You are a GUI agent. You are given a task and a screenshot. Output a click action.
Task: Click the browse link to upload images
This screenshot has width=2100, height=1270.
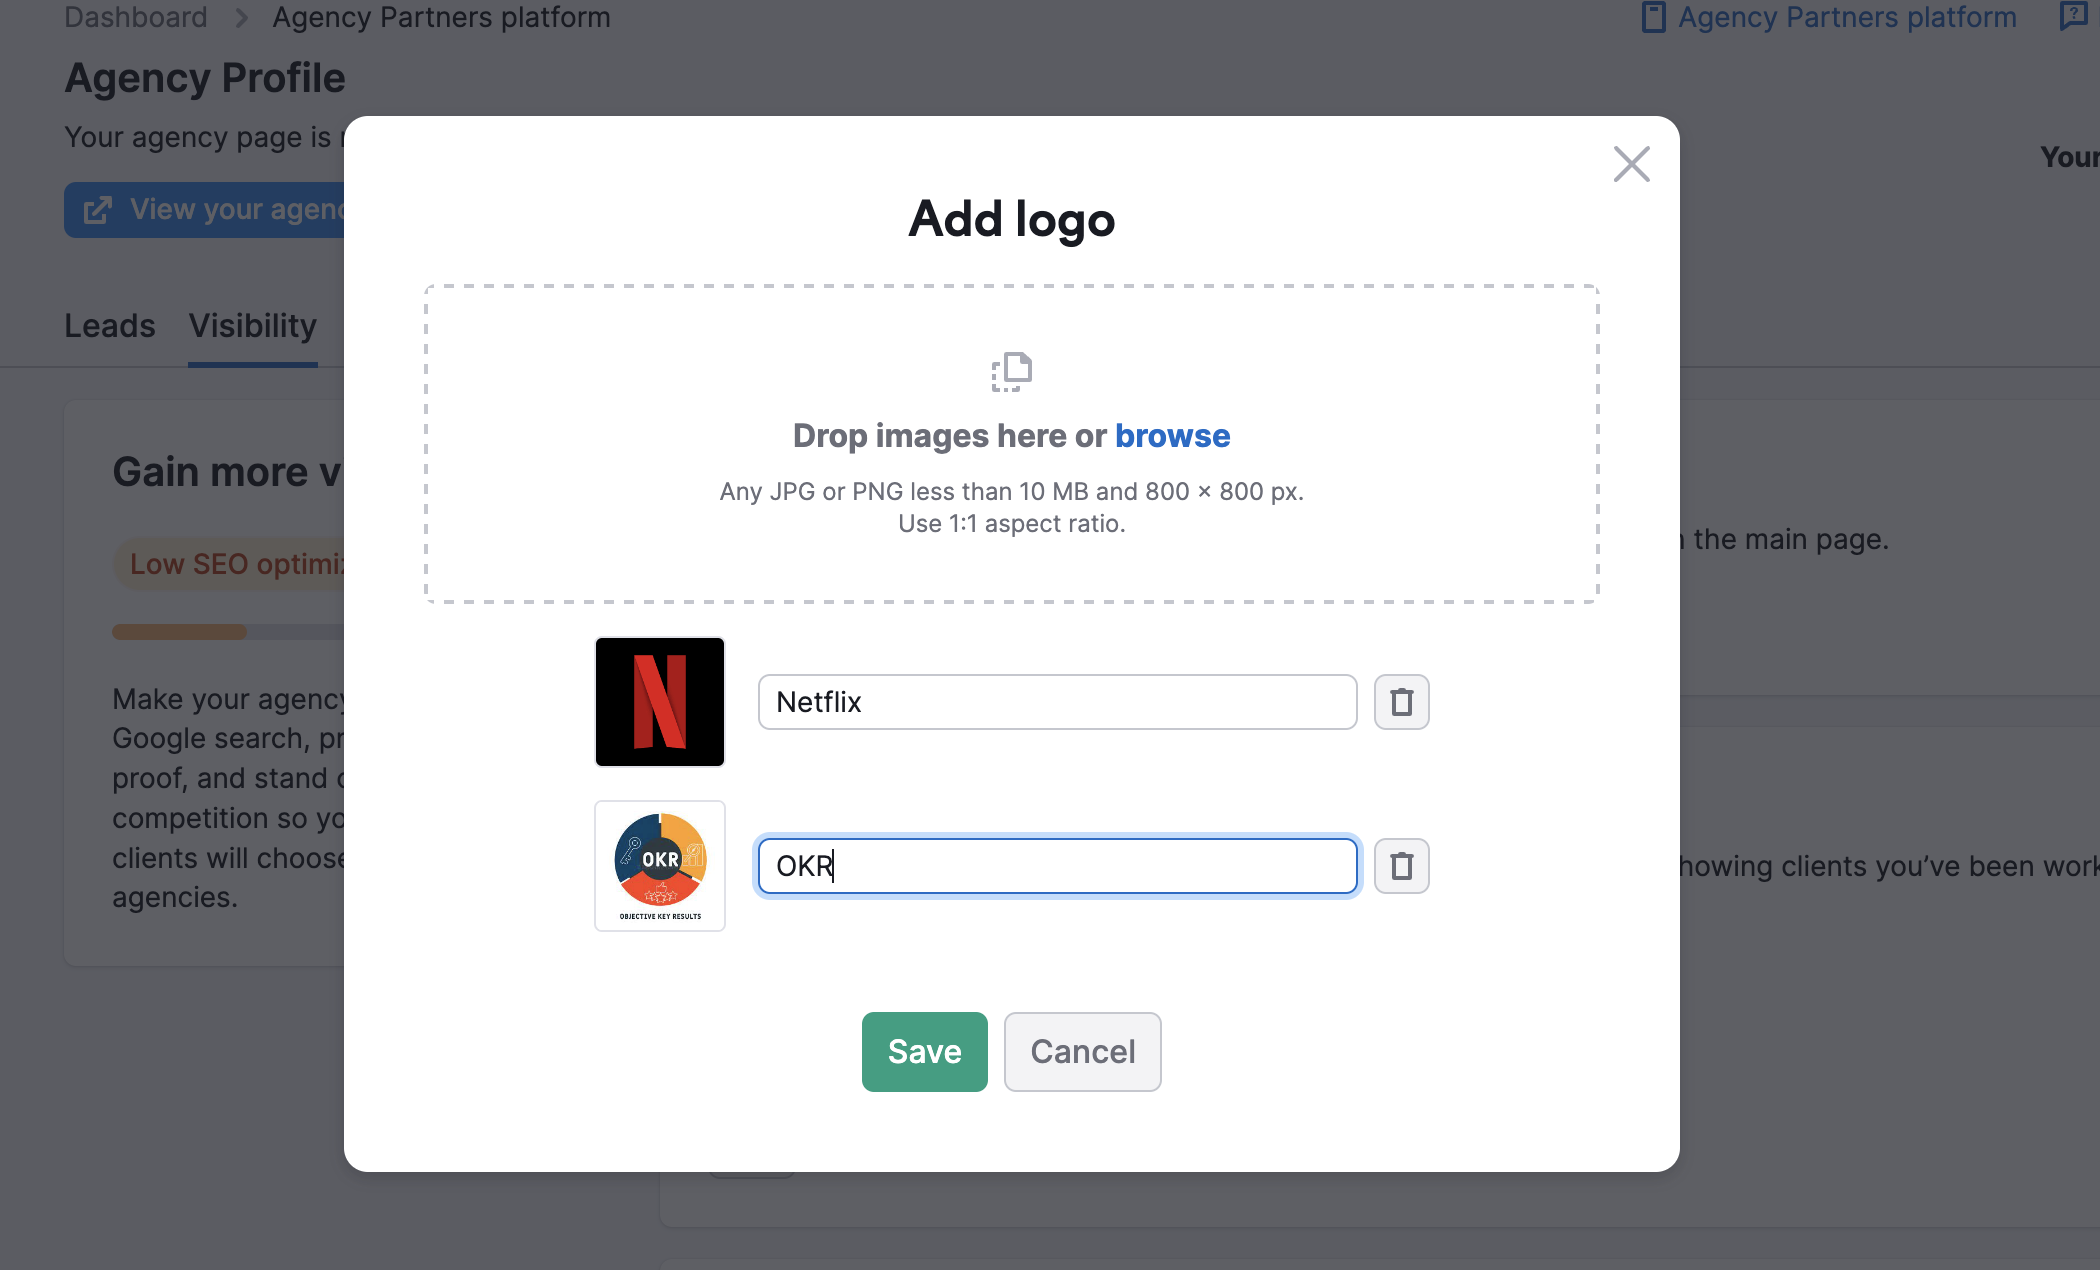[x=1172, y=436]
